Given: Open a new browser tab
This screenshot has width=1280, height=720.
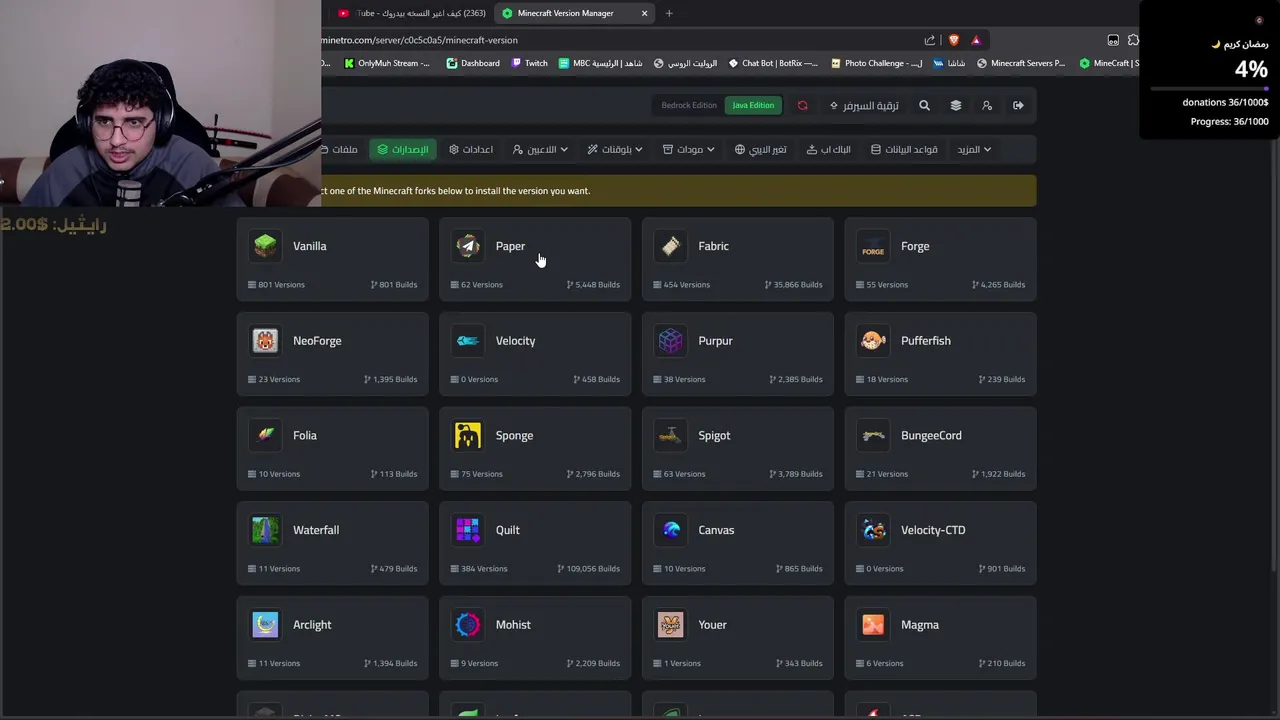Looking at the screenshot, I should pyautogui.click(x=669, y=13).
